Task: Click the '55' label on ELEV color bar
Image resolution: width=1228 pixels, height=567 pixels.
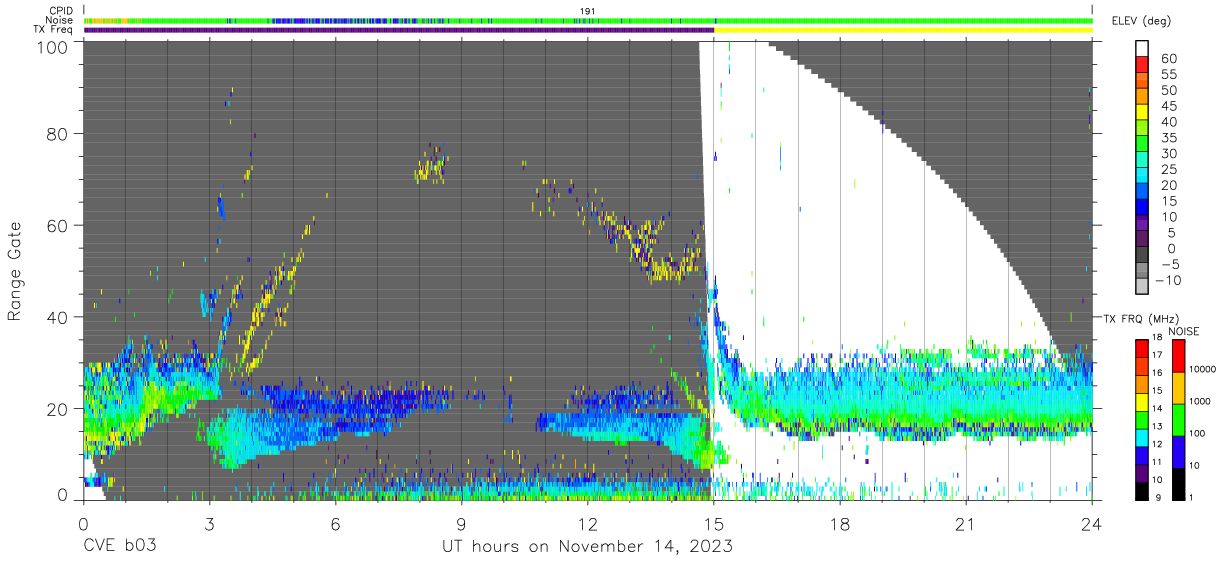Action: (1167, 74)
